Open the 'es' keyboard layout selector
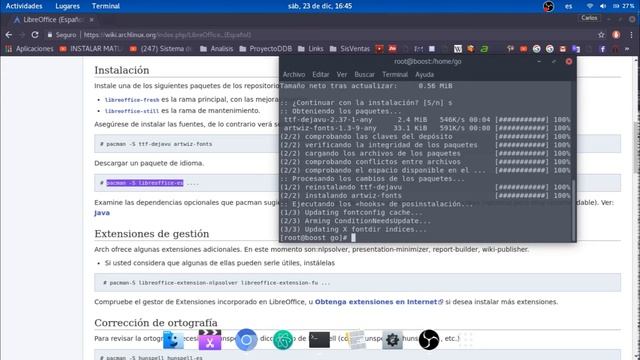The width and height of the screenshot is (640, 360). pyautogui.click(x=568, y=6)
